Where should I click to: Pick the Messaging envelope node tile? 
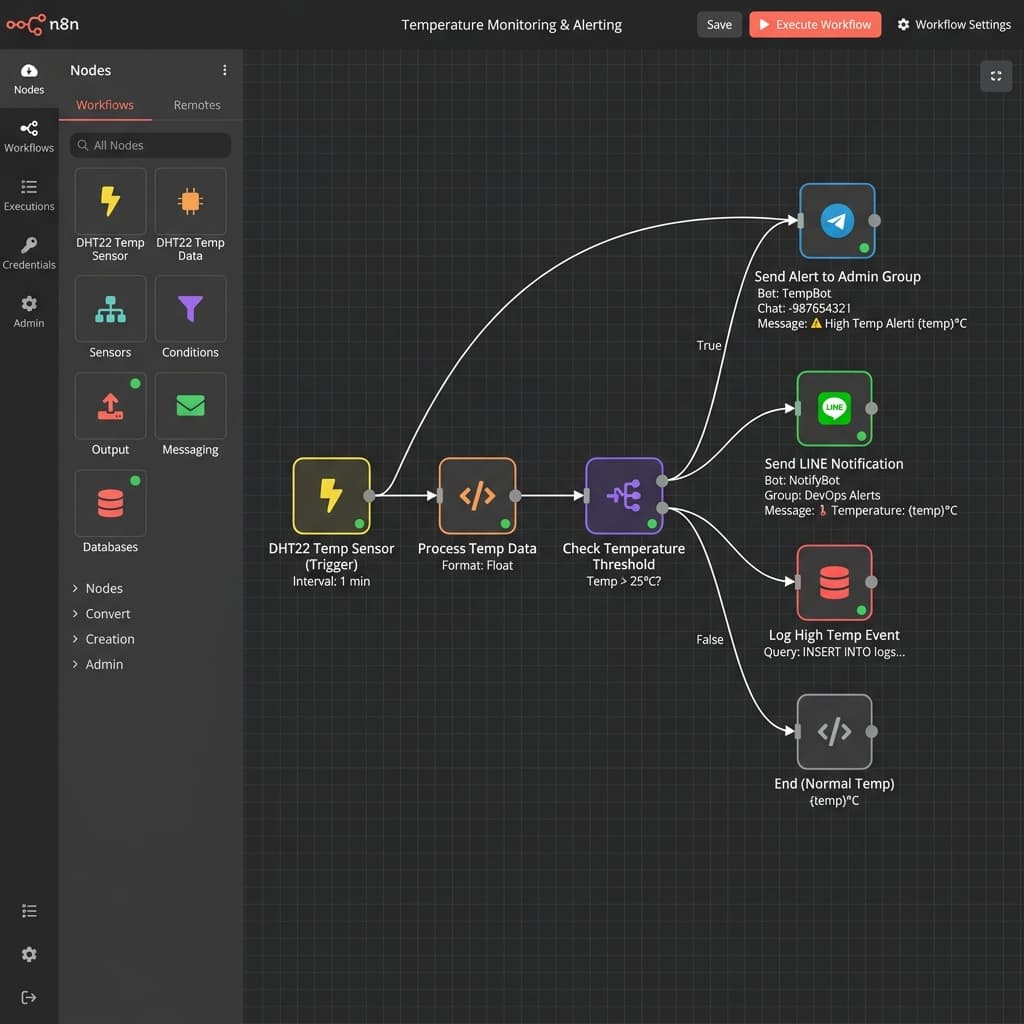point(190,406)
